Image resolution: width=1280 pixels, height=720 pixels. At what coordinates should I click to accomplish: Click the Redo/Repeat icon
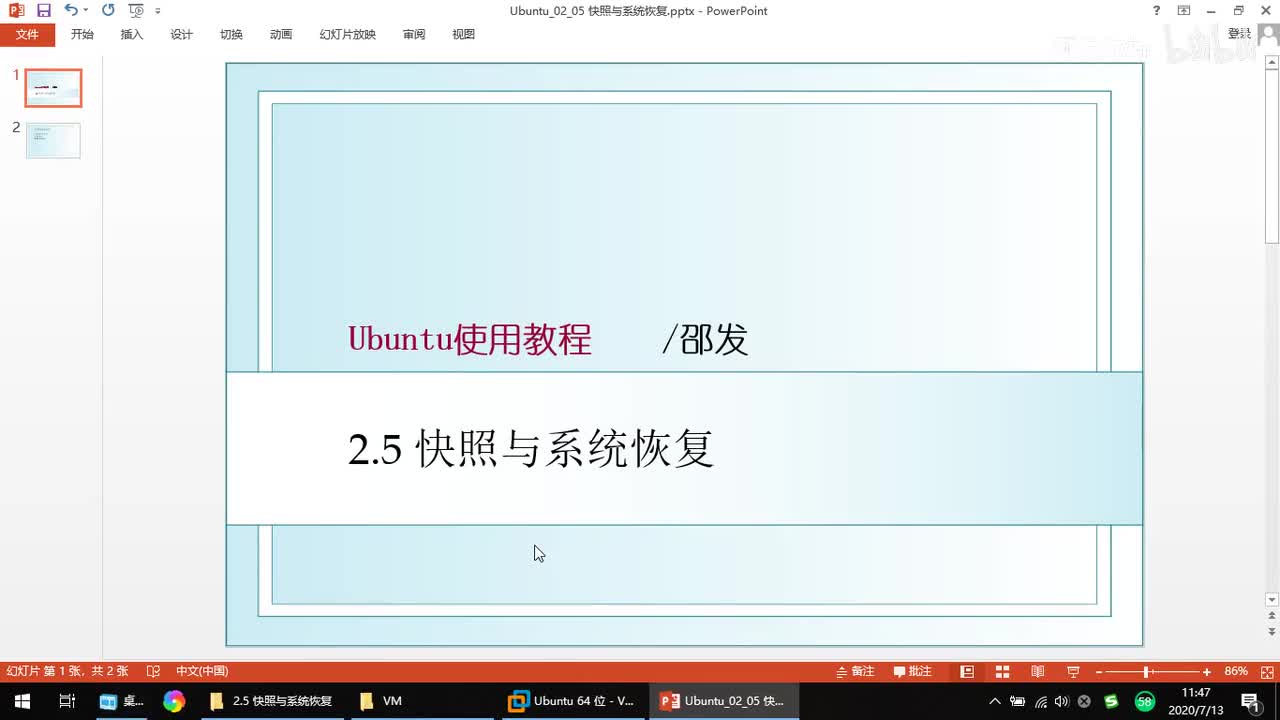pyautogui.click(x=108, y=10)
